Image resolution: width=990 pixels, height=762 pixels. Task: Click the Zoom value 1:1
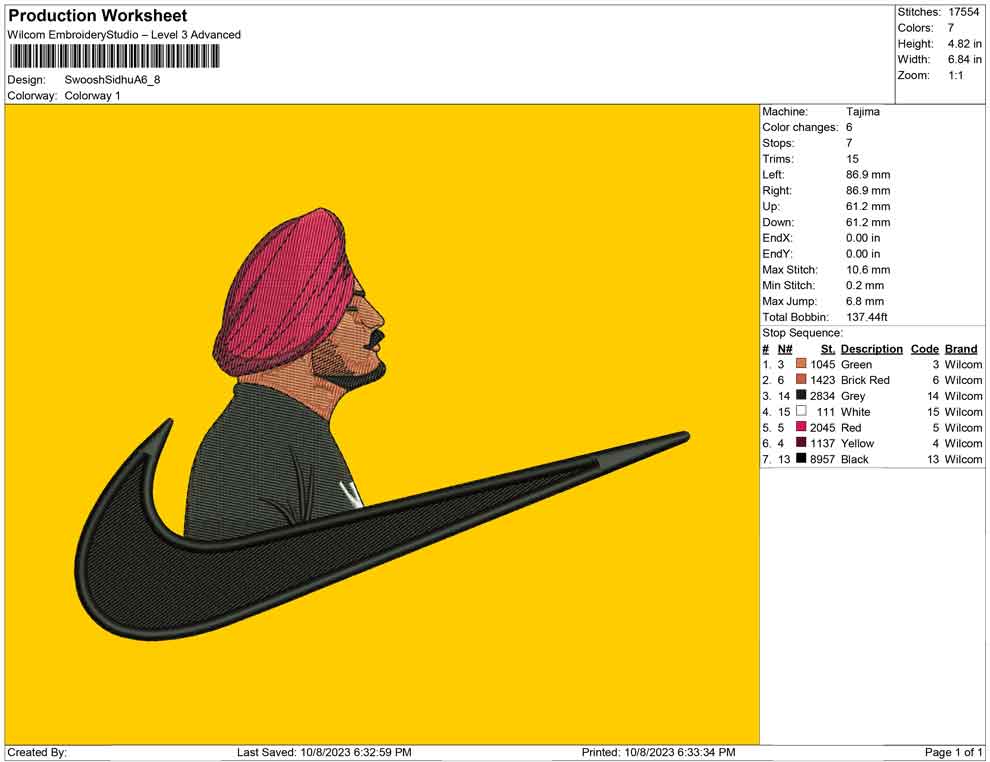[955, 75]
